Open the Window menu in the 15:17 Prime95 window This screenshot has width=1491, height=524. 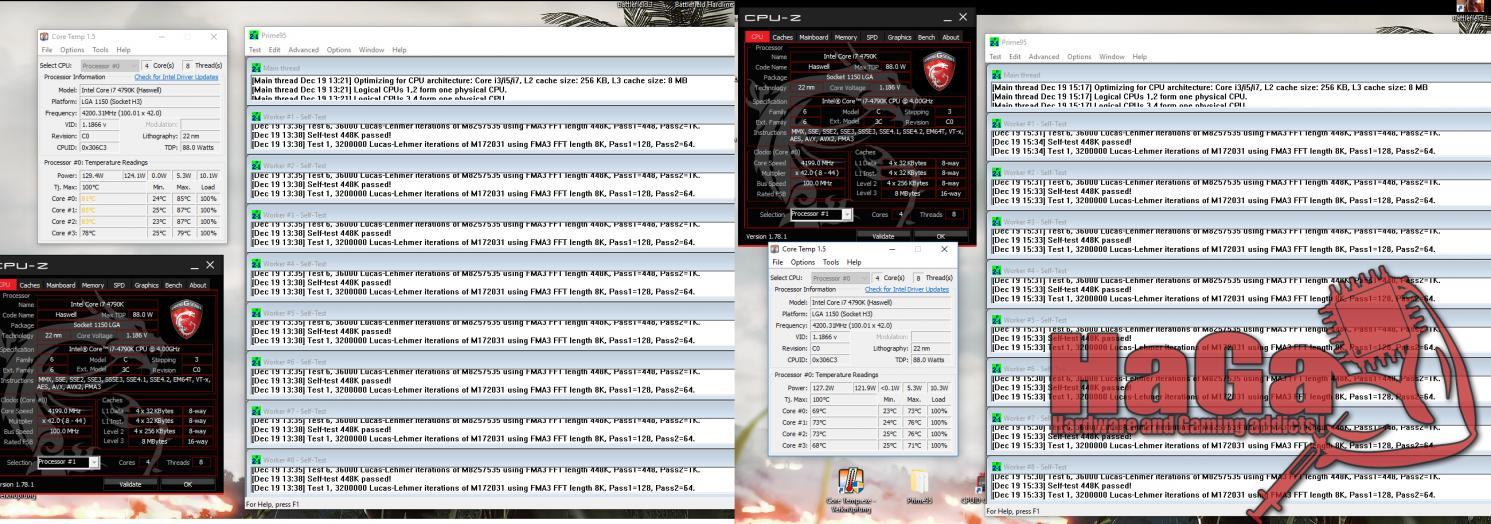[x=1111, y=56]
